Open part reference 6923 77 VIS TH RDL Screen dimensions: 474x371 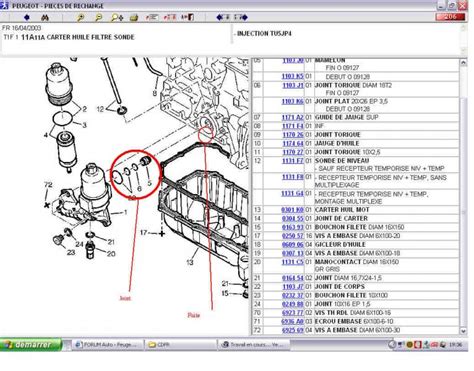coord(293,313)
